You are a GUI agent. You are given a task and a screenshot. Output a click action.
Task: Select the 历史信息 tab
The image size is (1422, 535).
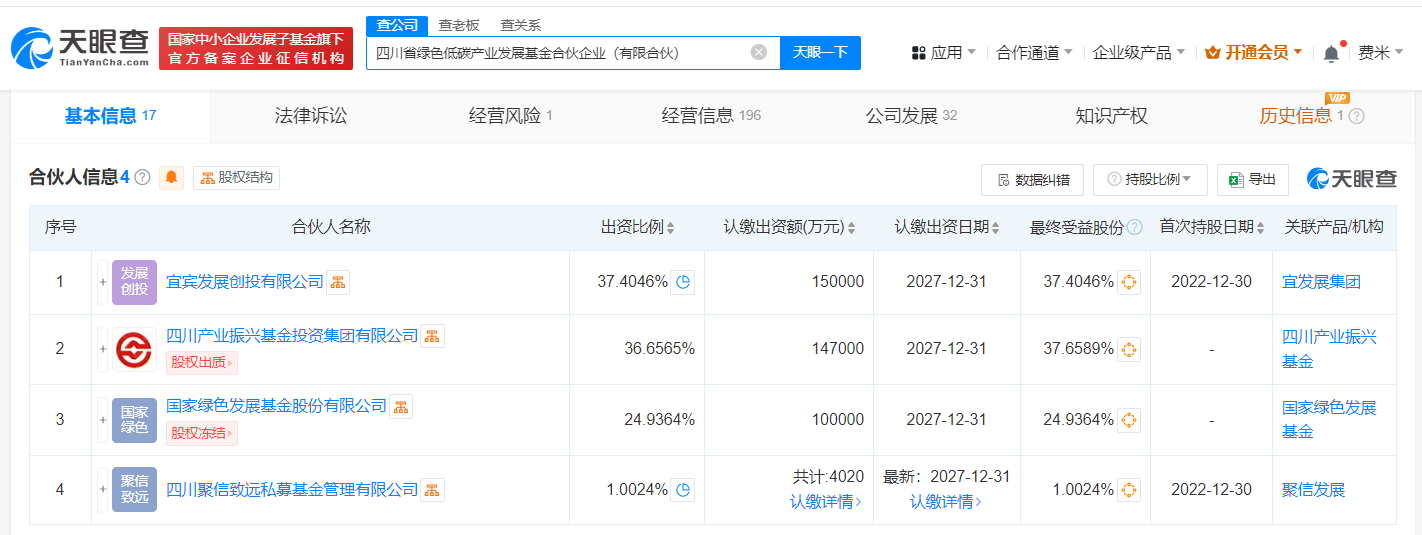coord(1302,116)
